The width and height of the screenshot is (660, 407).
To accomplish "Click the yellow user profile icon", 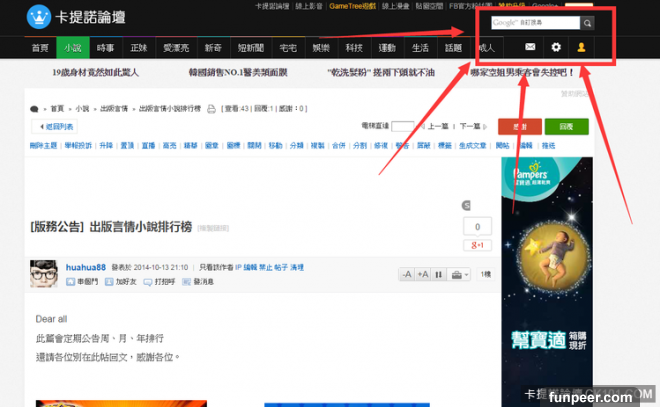I will click(x=581, y=47).
